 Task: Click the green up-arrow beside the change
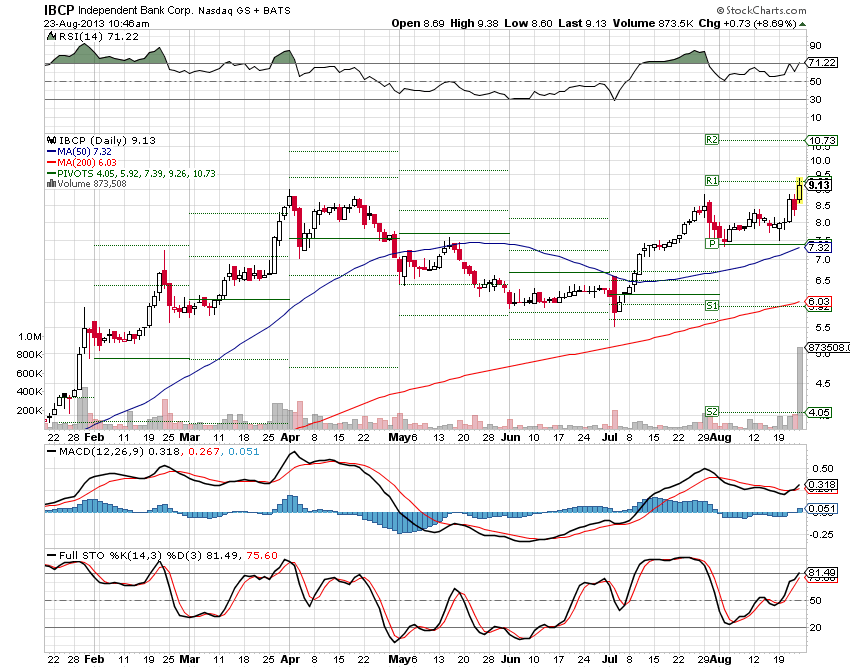click(x=802, y=24)
